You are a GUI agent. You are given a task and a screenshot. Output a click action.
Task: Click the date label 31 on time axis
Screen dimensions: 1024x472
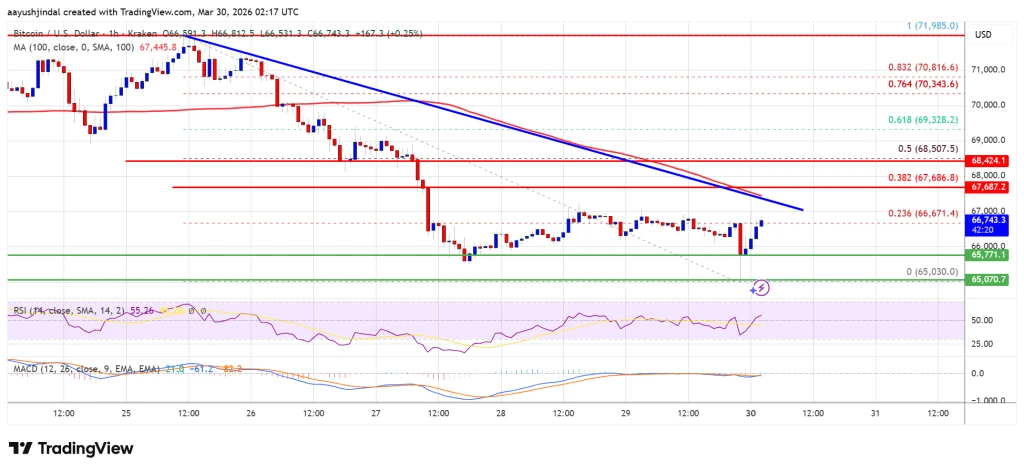point(876,414)
